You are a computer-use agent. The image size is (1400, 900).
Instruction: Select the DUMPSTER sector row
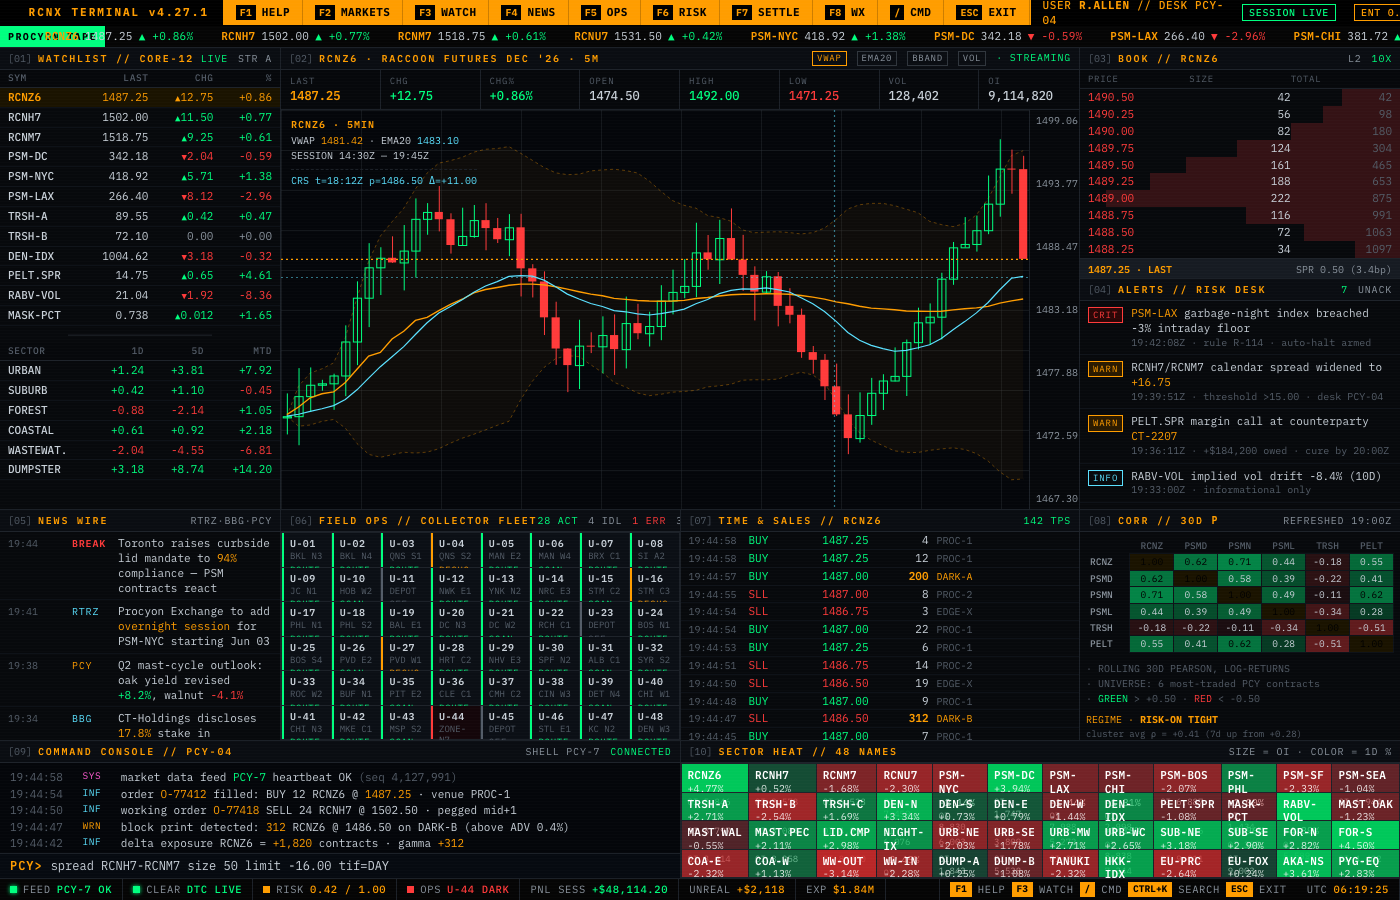[x=140, y=469]
